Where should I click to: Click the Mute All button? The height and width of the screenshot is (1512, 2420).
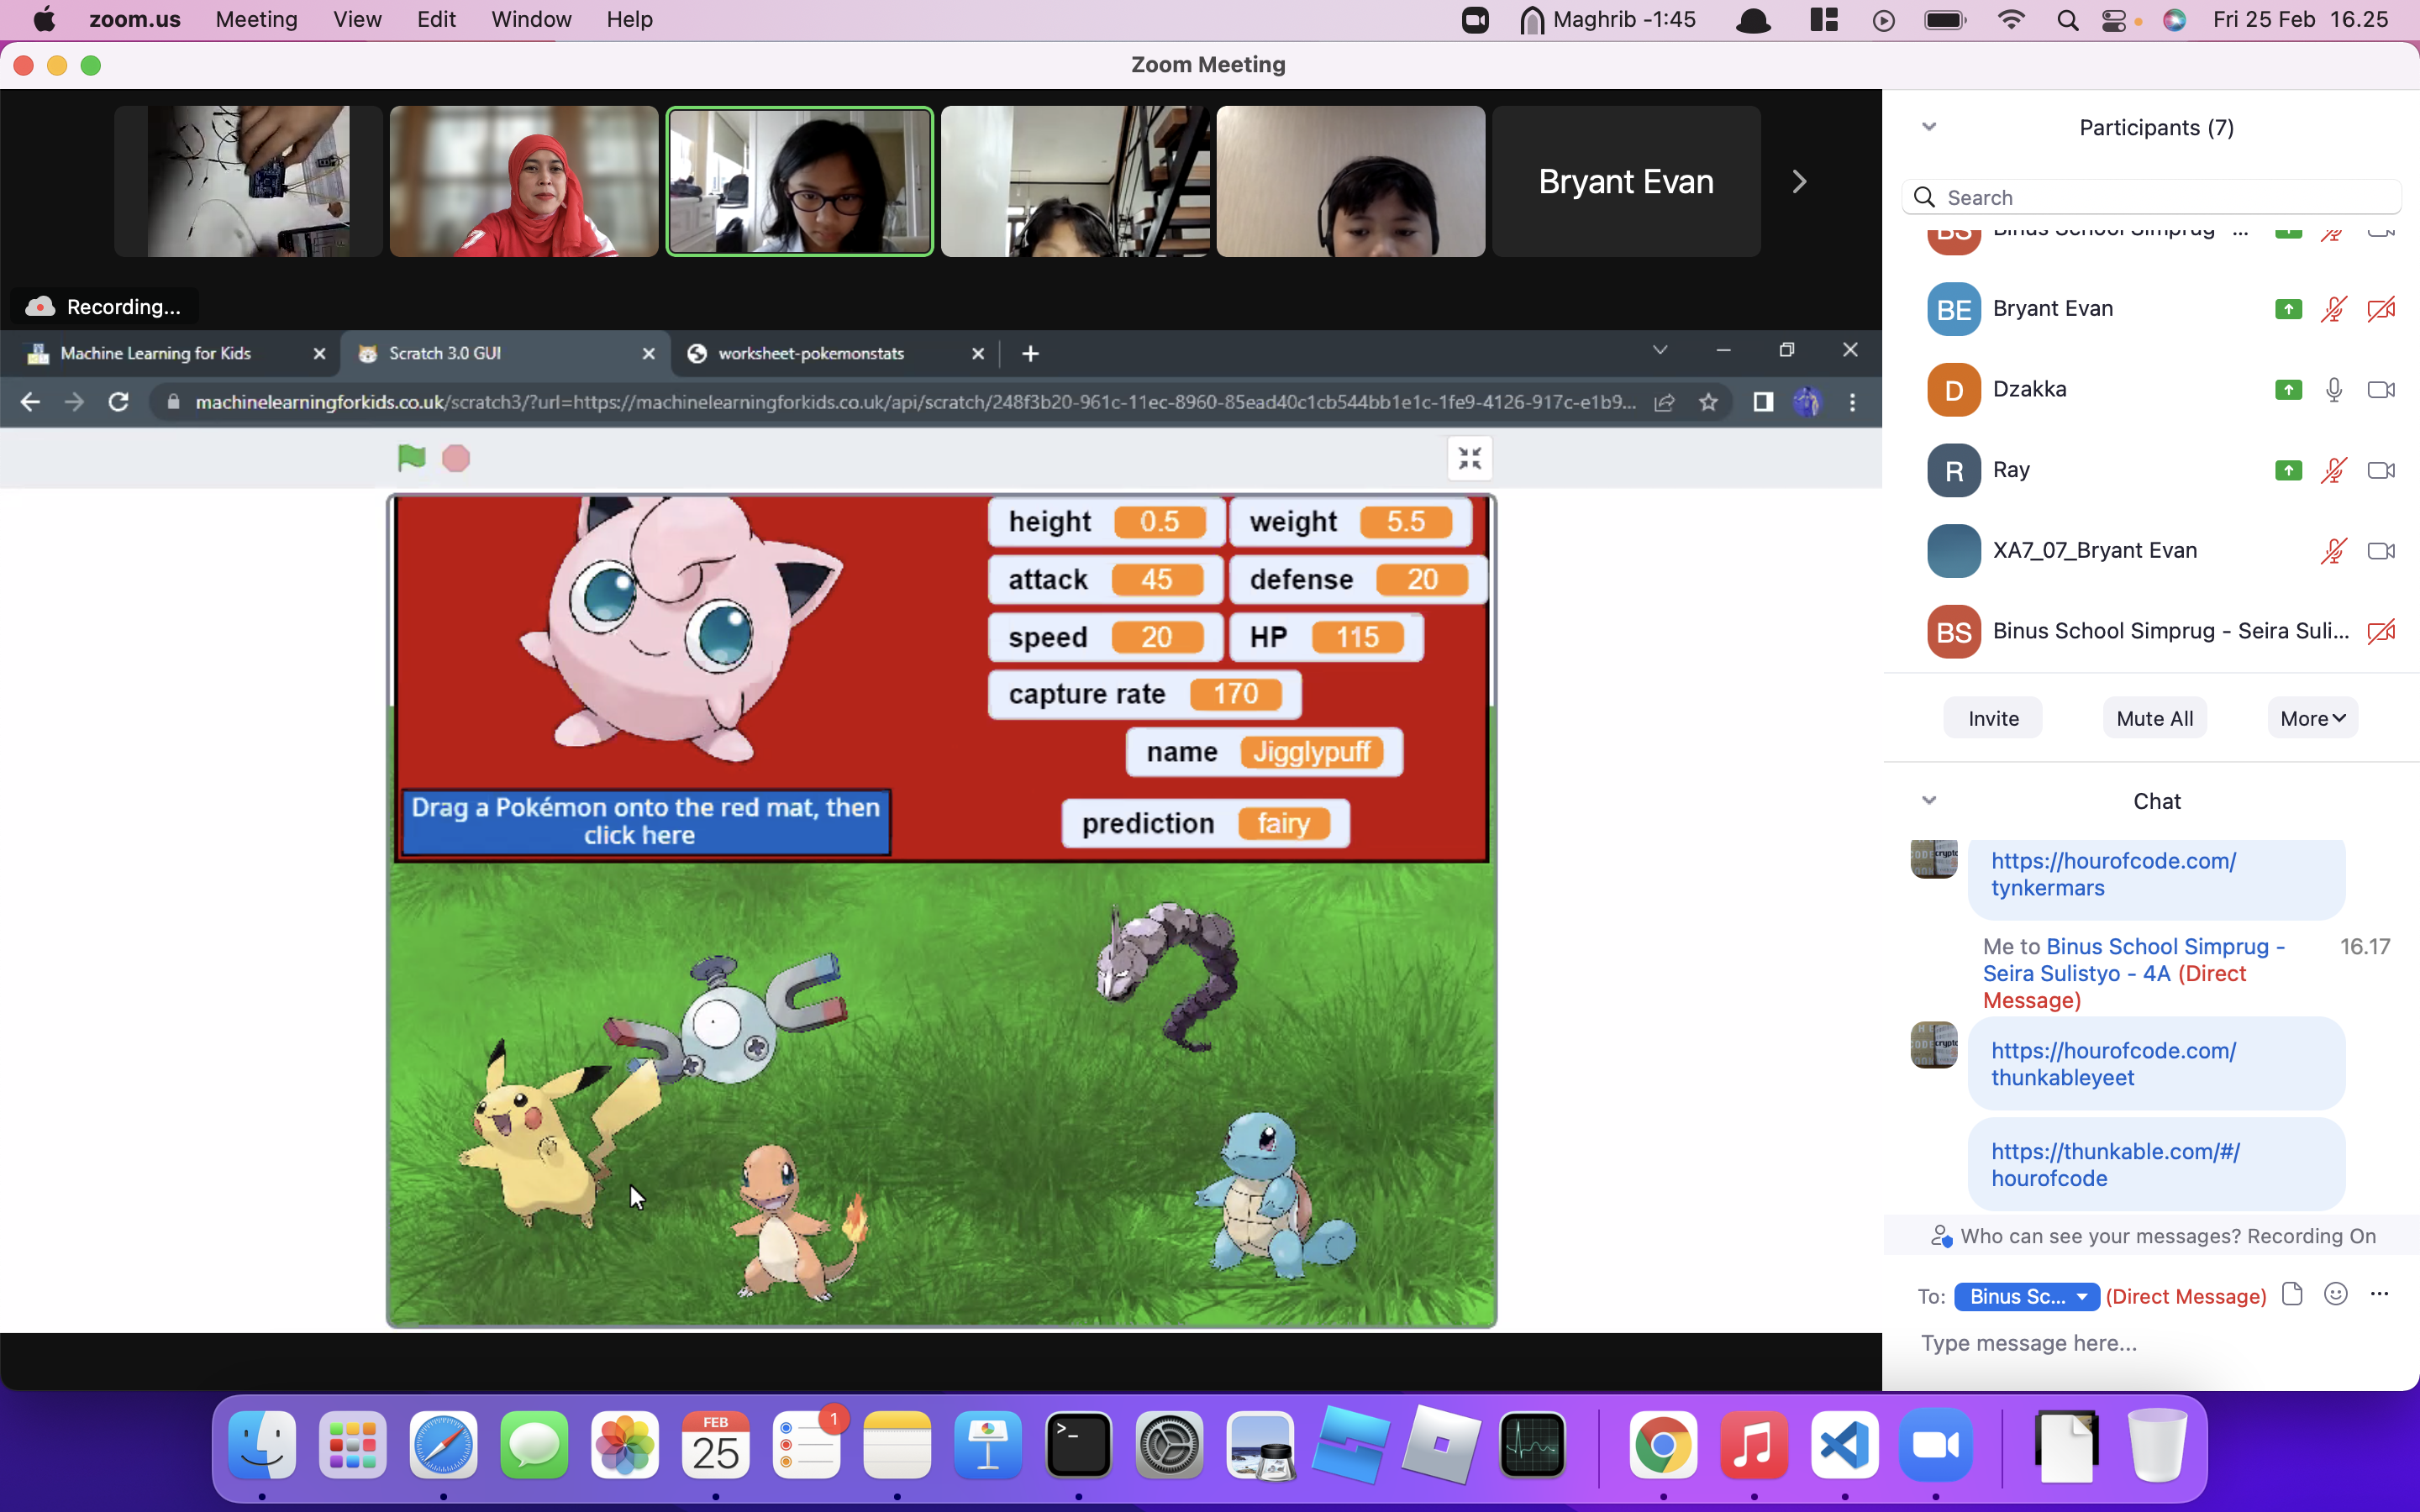point(2154,718)
